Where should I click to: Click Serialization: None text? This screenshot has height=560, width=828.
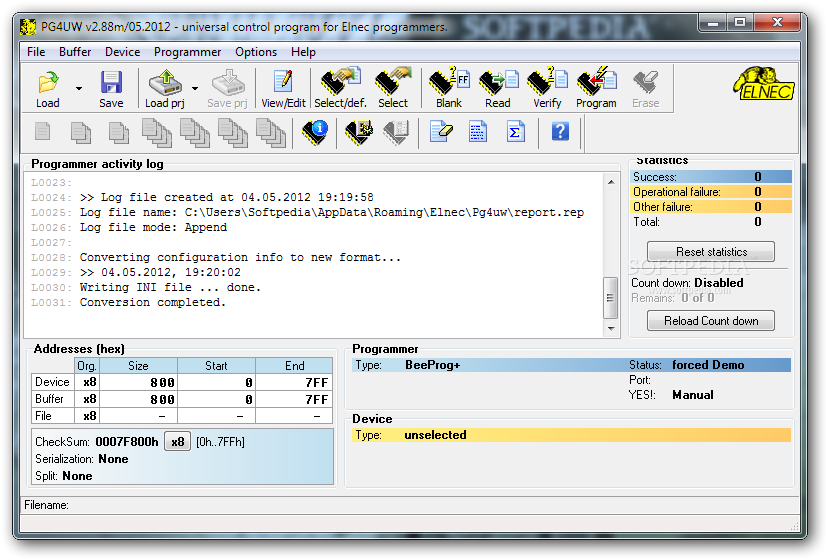(x=82, y=459)
